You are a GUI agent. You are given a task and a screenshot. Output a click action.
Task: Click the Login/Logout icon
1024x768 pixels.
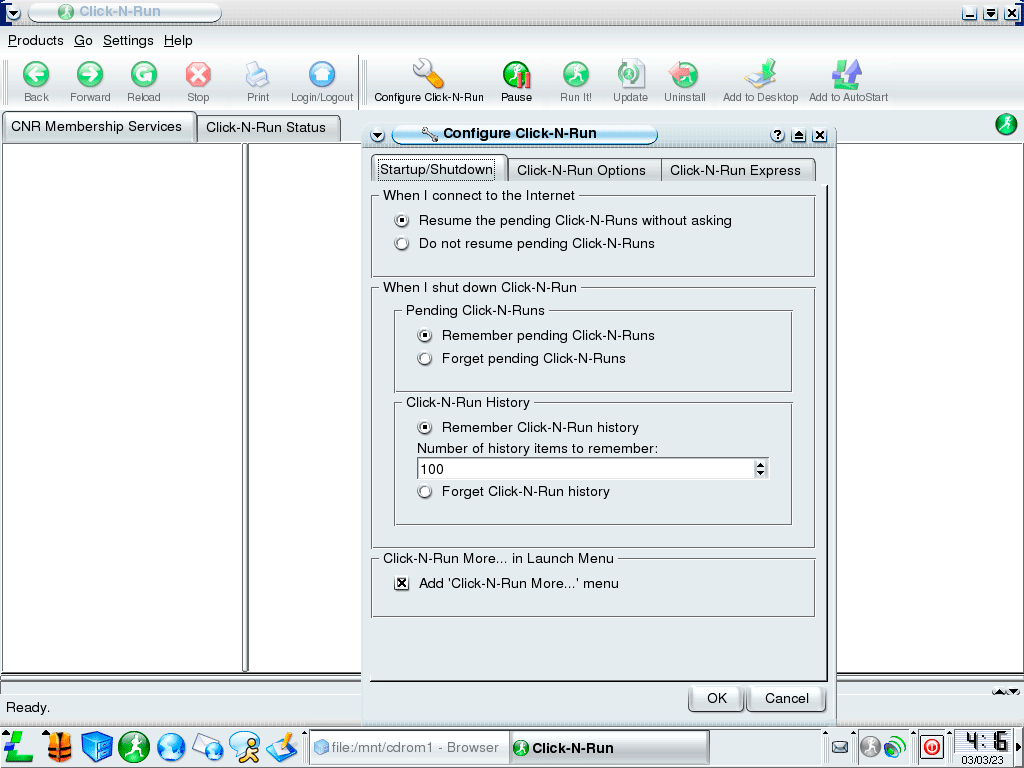click(322, 74)
